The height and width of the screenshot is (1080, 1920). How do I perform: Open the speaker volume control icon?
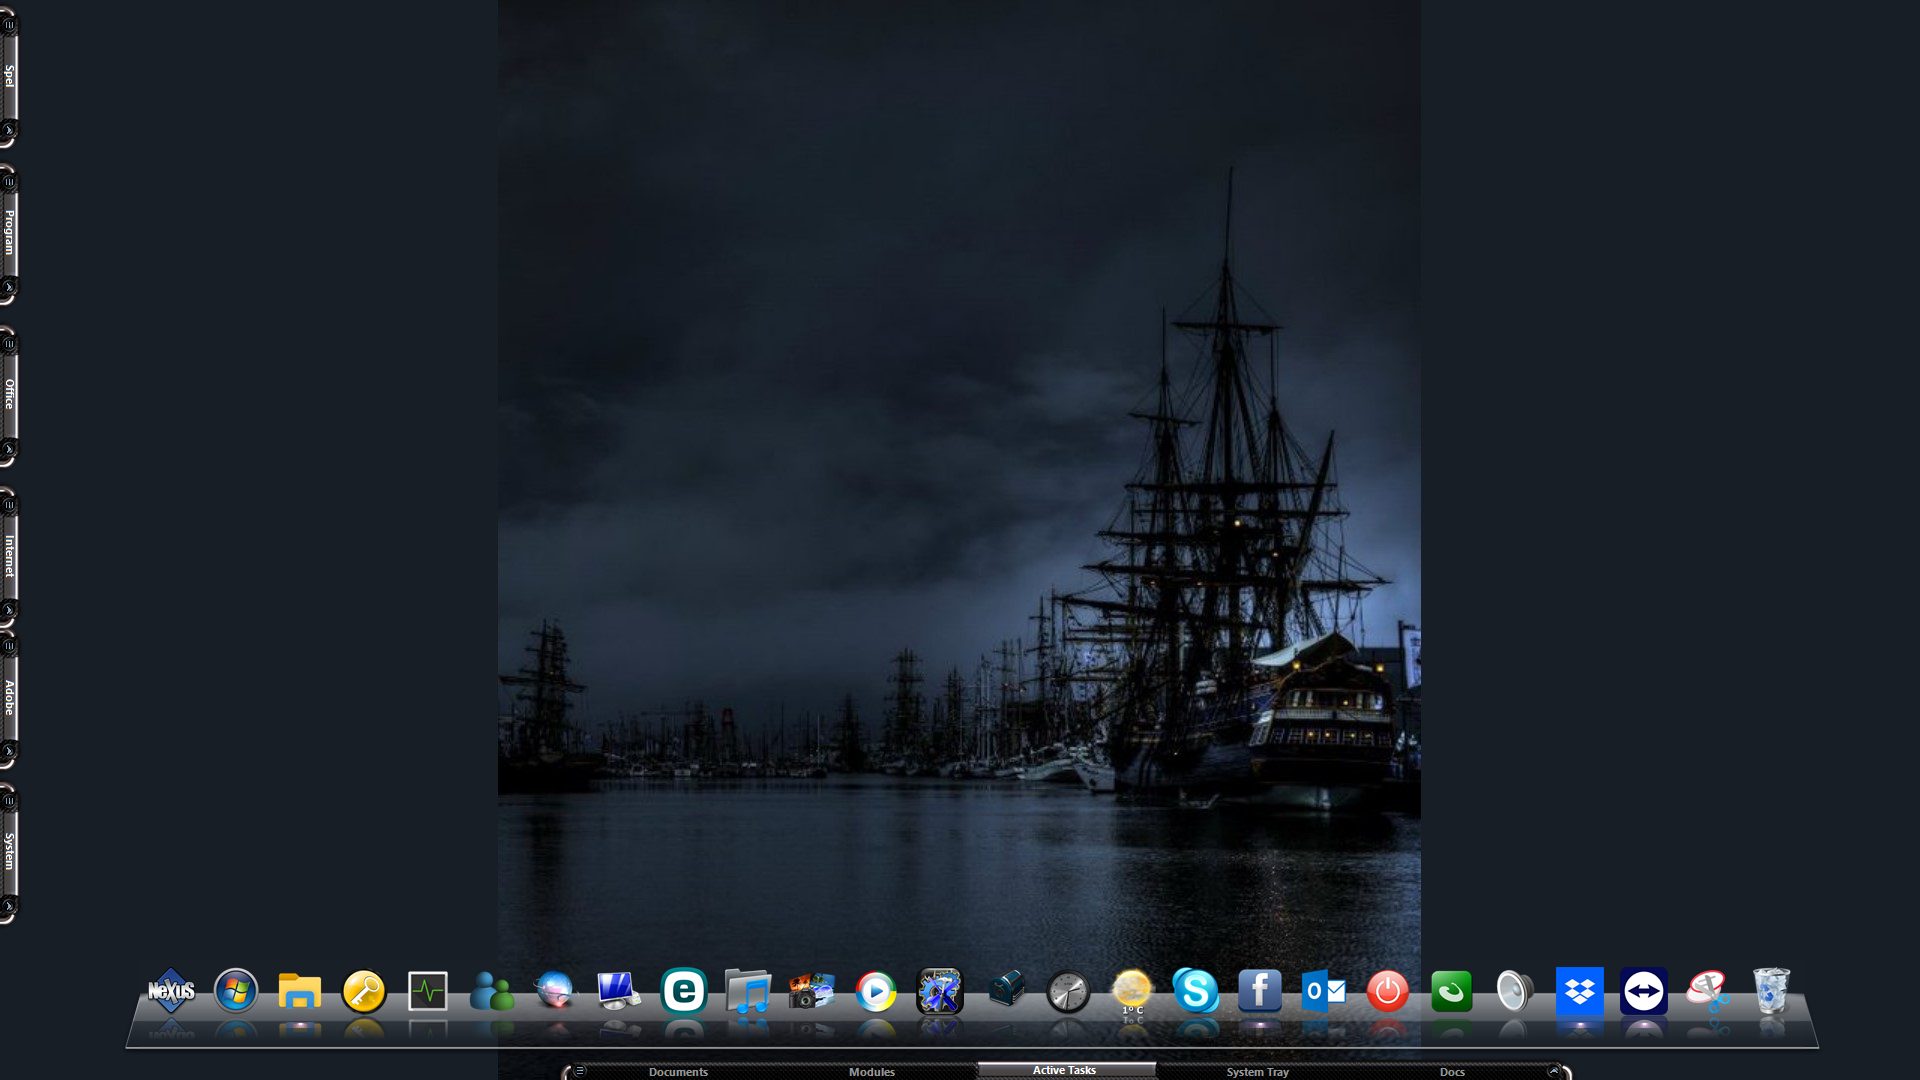(1516, 991)
